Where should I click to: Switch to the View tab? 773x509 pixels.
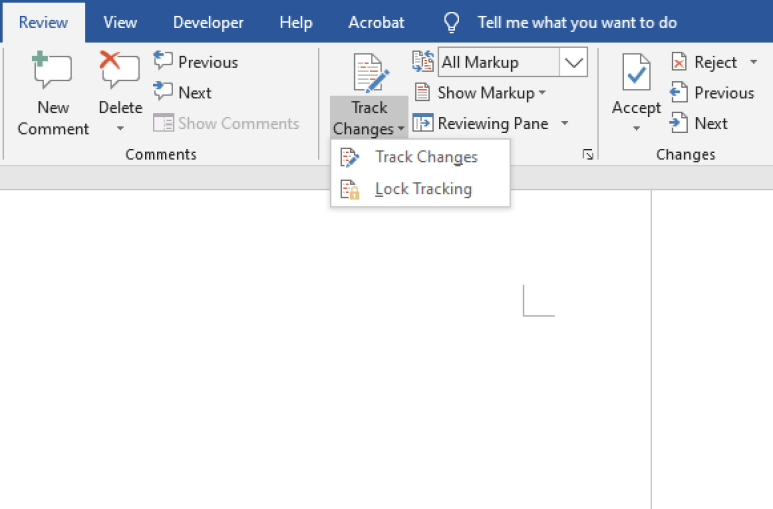click(x=120, y=22)
